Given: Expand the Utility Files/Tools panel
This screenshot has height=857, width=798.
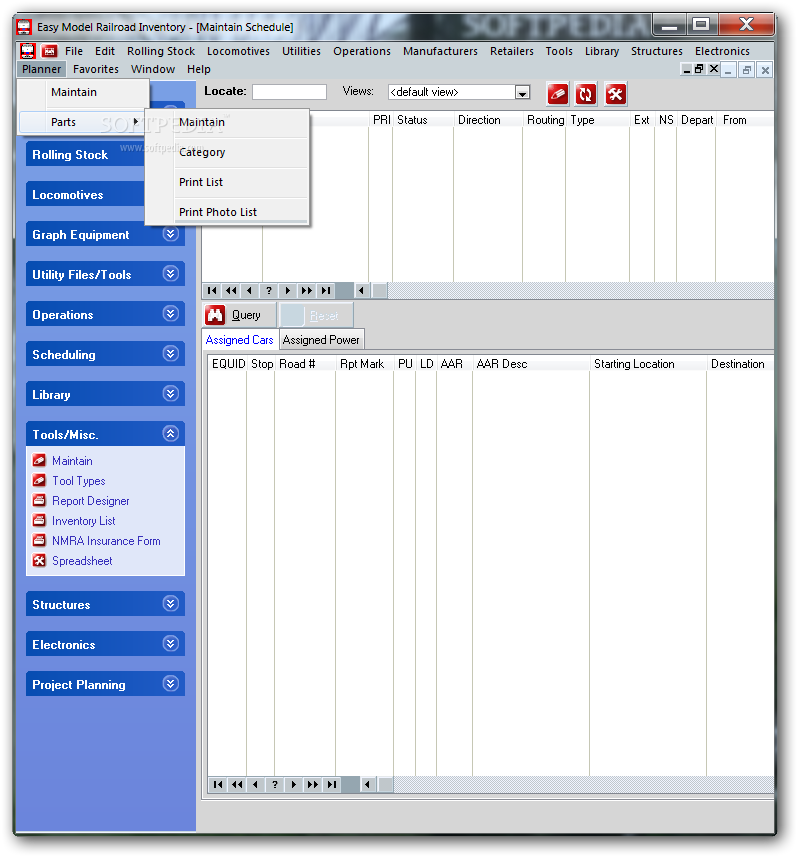Looking at the screenshot, I should (x=171, y=274).
